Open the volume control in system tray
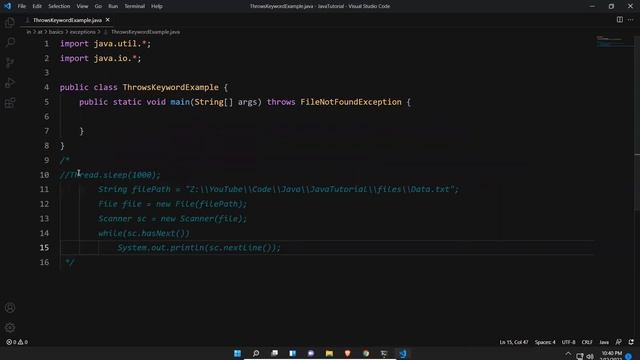The image size is (640, 360). tap(590, 356)
